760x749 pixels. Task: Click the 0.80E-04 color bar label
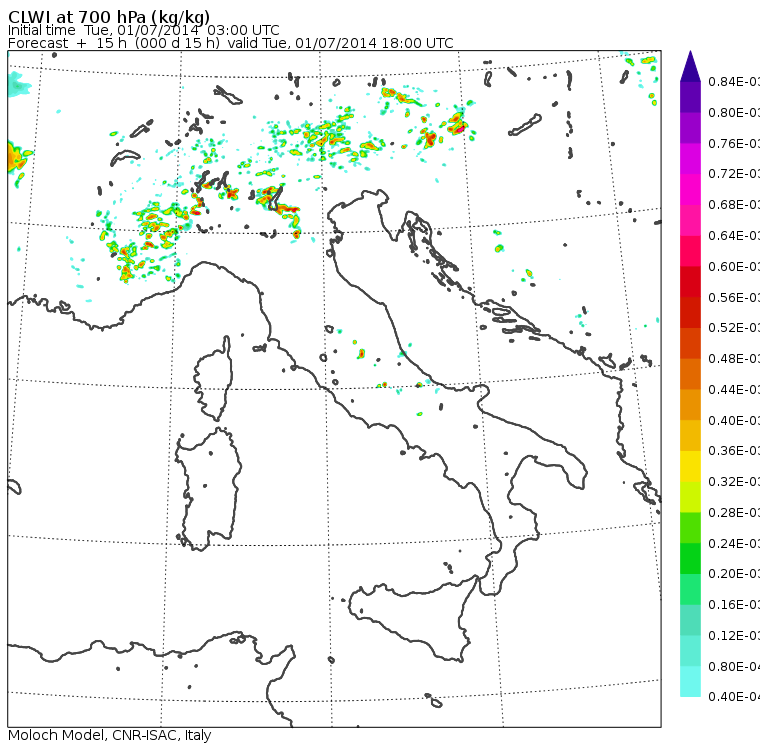733,667
